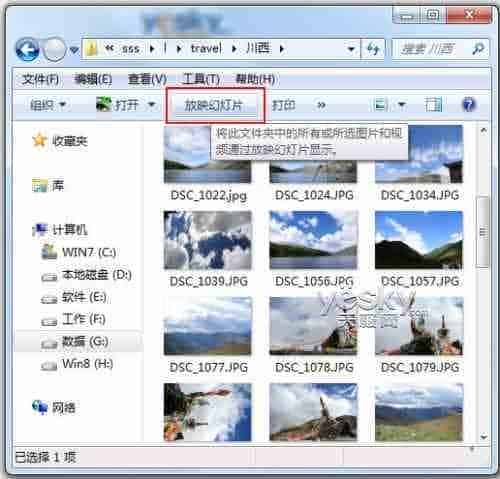The image size is (500, 479).
Task: Toggle the preview pane icon
Action: click(434, 105)
